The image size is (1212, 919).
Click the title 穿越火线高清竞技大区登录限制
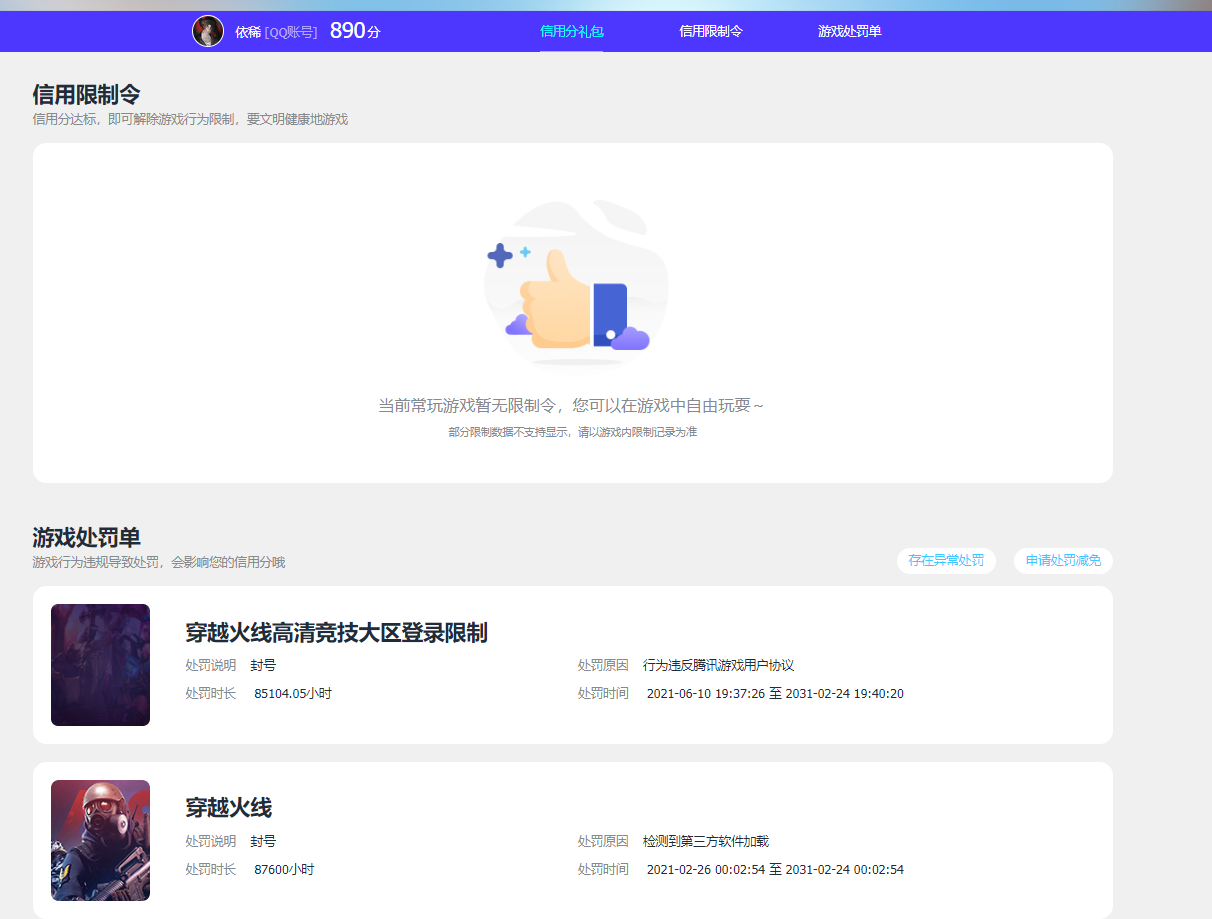[336, 633]
